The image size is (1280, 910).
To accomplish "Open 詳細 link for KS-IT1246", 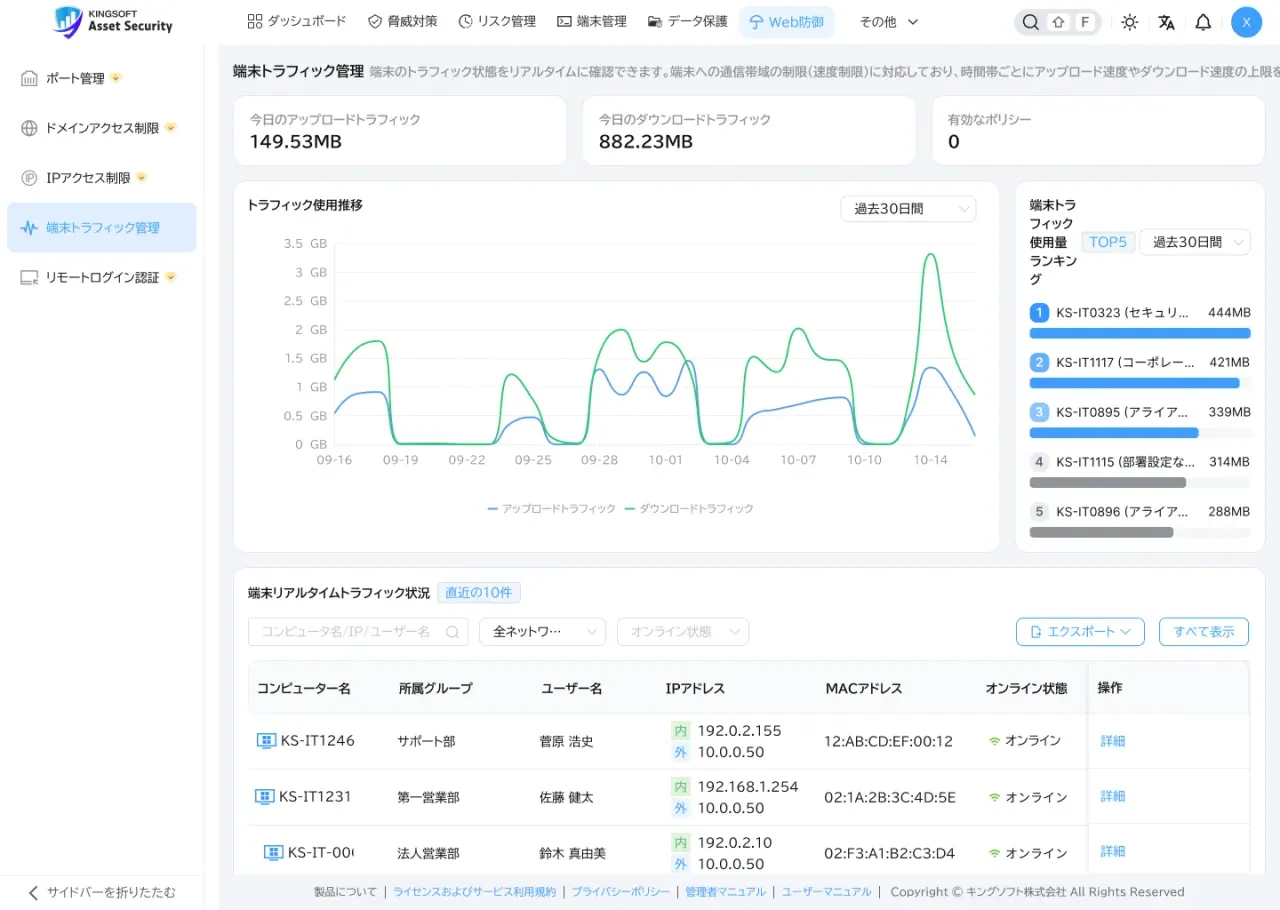I will click(x=1113, y=741).
